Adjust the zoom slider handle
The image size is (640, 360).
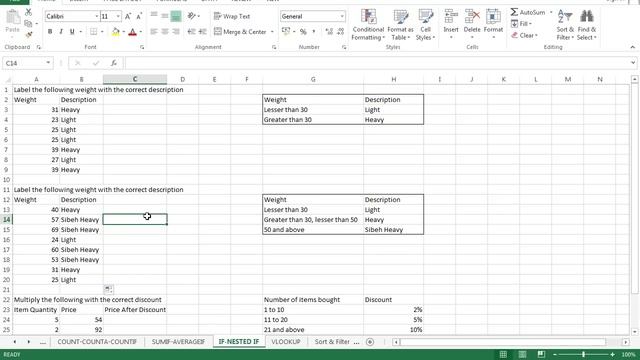tap(583, 354)
